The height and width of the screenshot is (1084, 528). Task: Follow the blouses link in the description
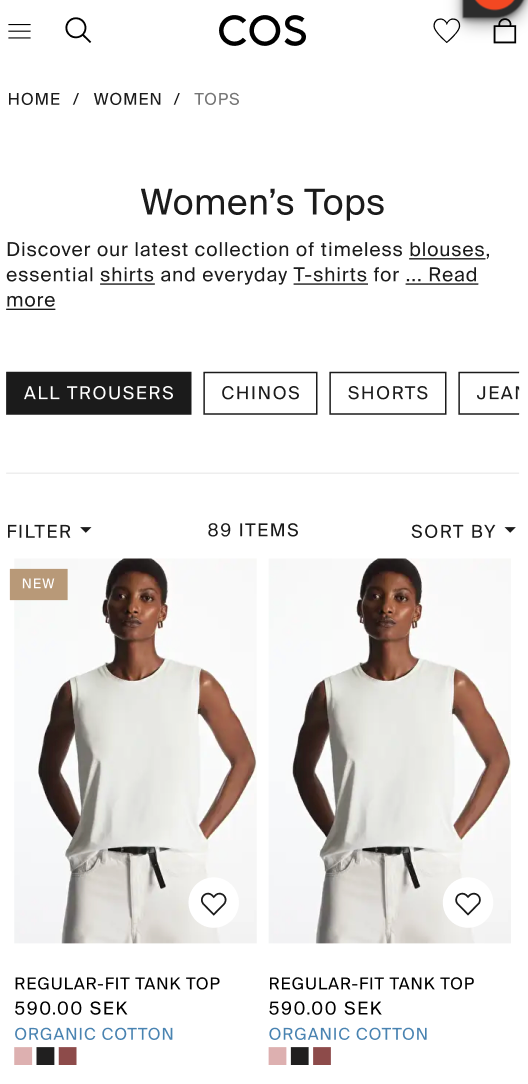(x=447, y=249)
